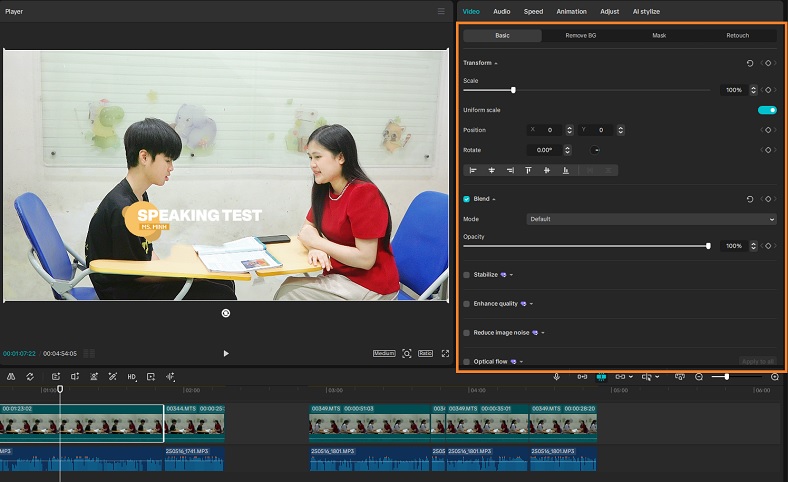Uncheck the Blend checkbox
Screen dimensions: 788x482
coord(466,199)
